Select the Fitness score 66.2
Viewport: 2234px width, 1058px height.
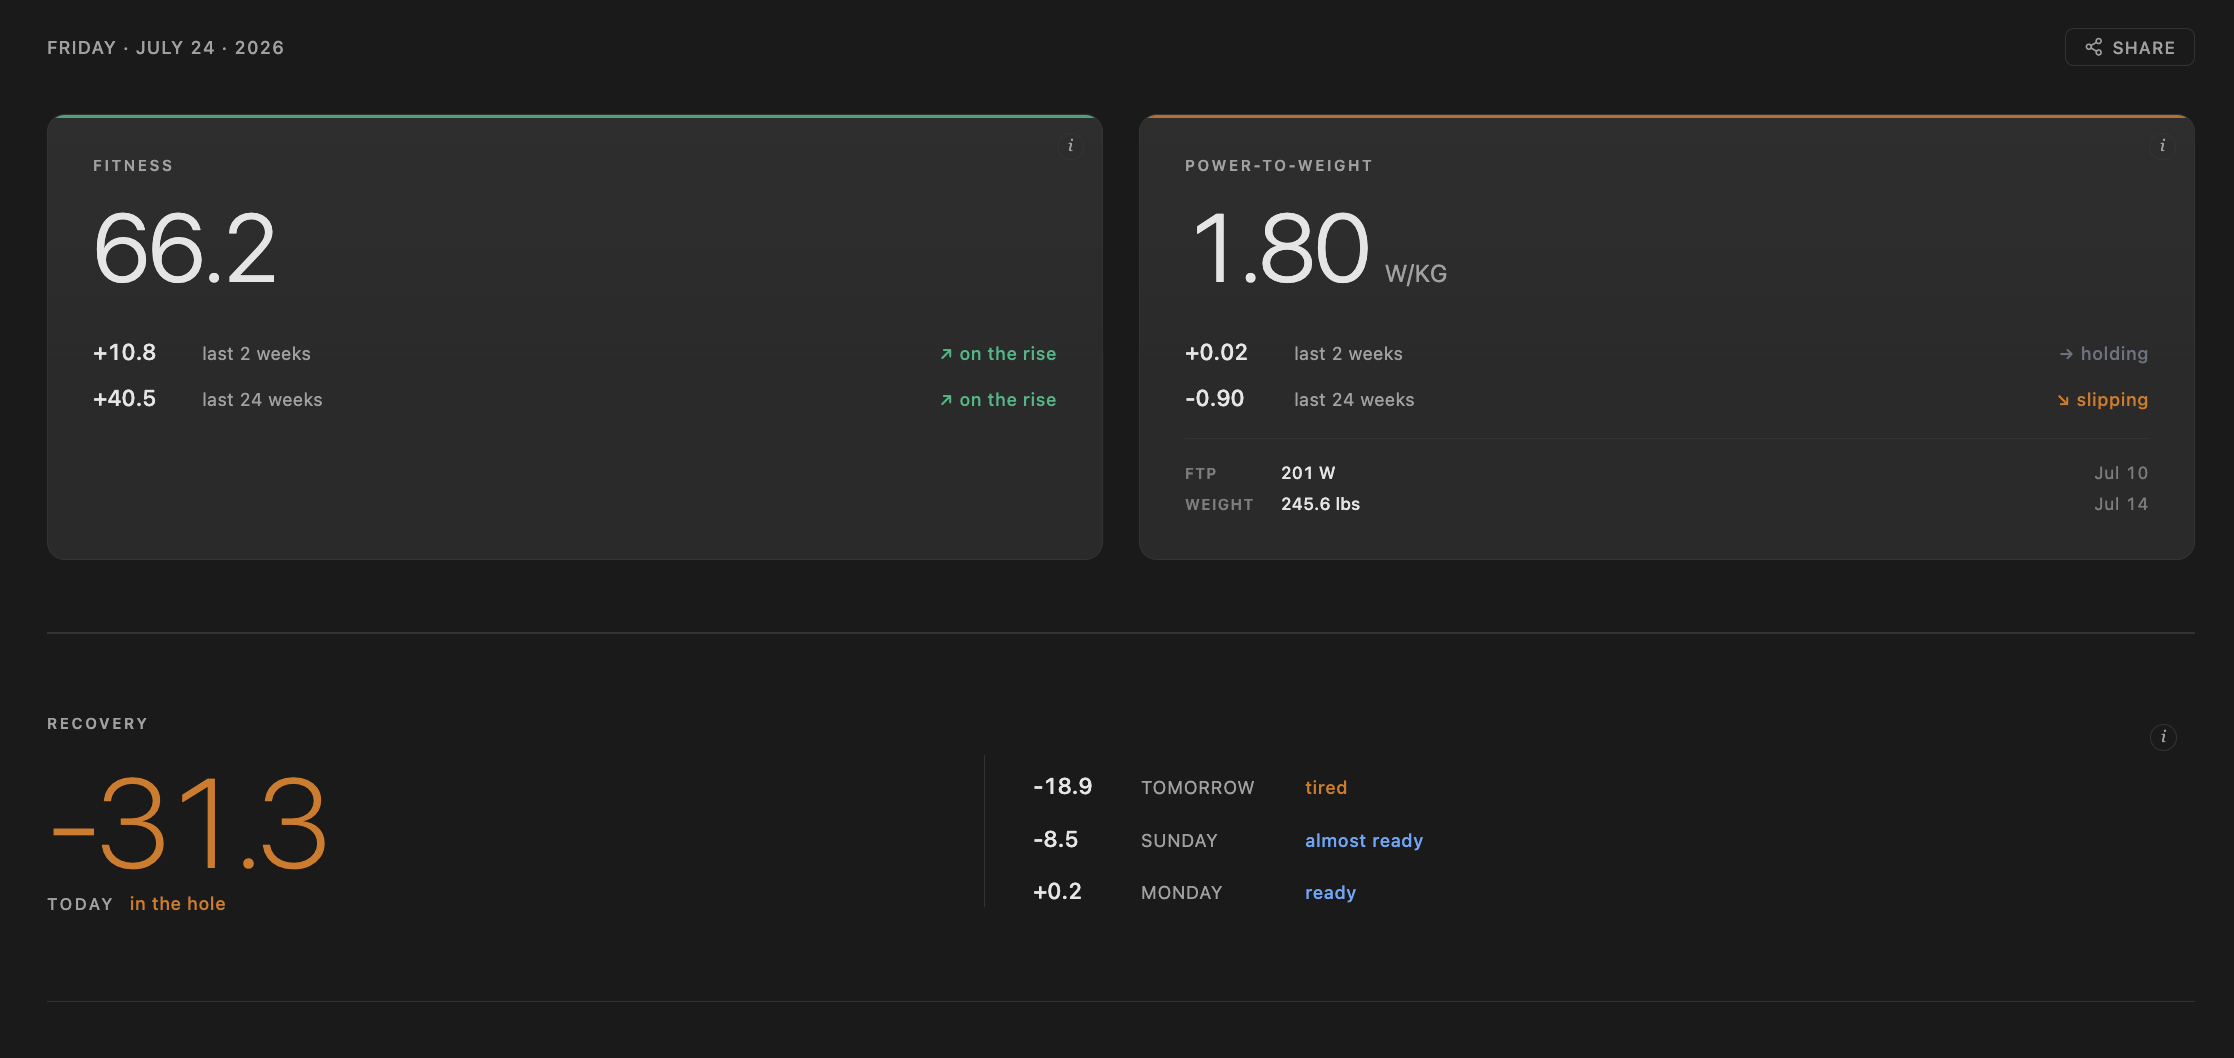tap(184, 249)
